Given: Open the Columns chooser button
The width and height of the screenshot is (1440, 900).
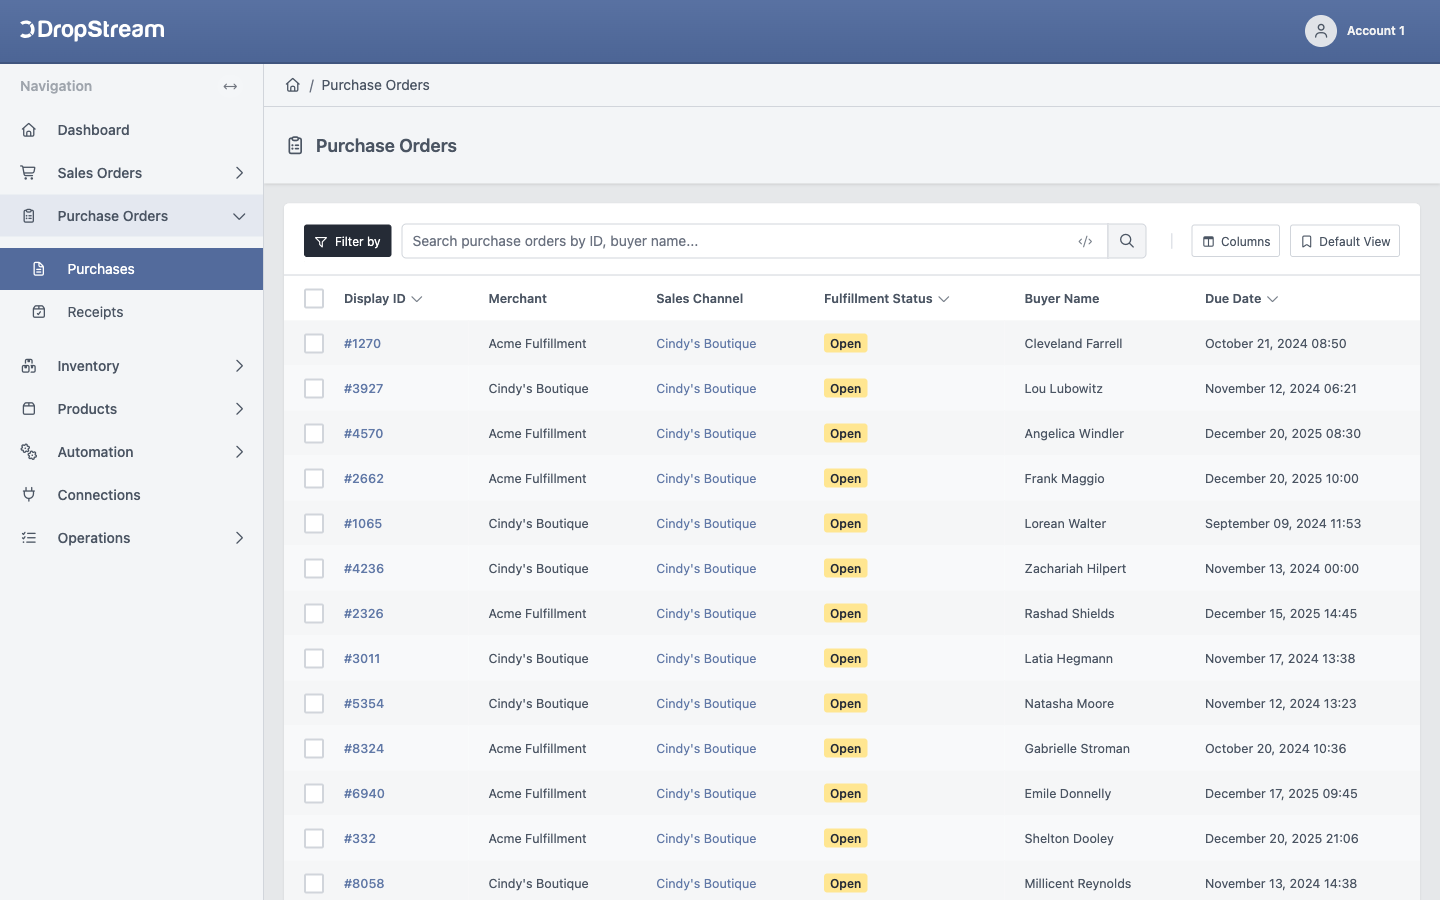Looking at the screenshot, I should click(1235, 241).
